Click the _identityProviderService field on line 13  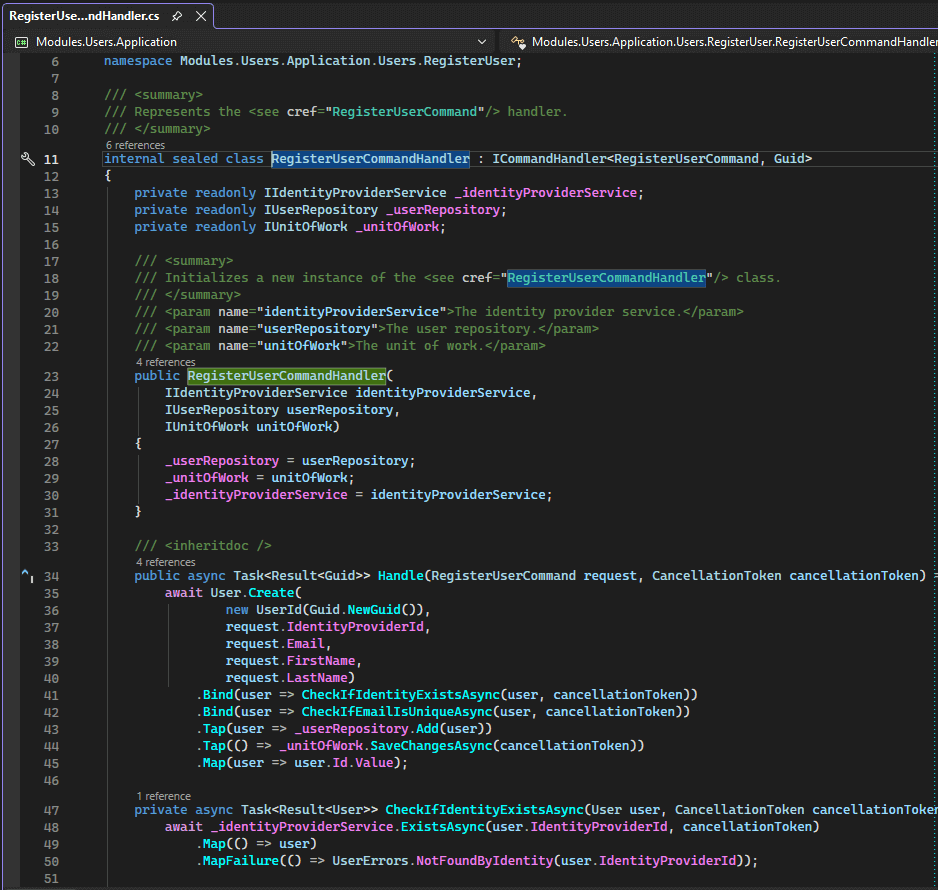[x=546, y=193]
